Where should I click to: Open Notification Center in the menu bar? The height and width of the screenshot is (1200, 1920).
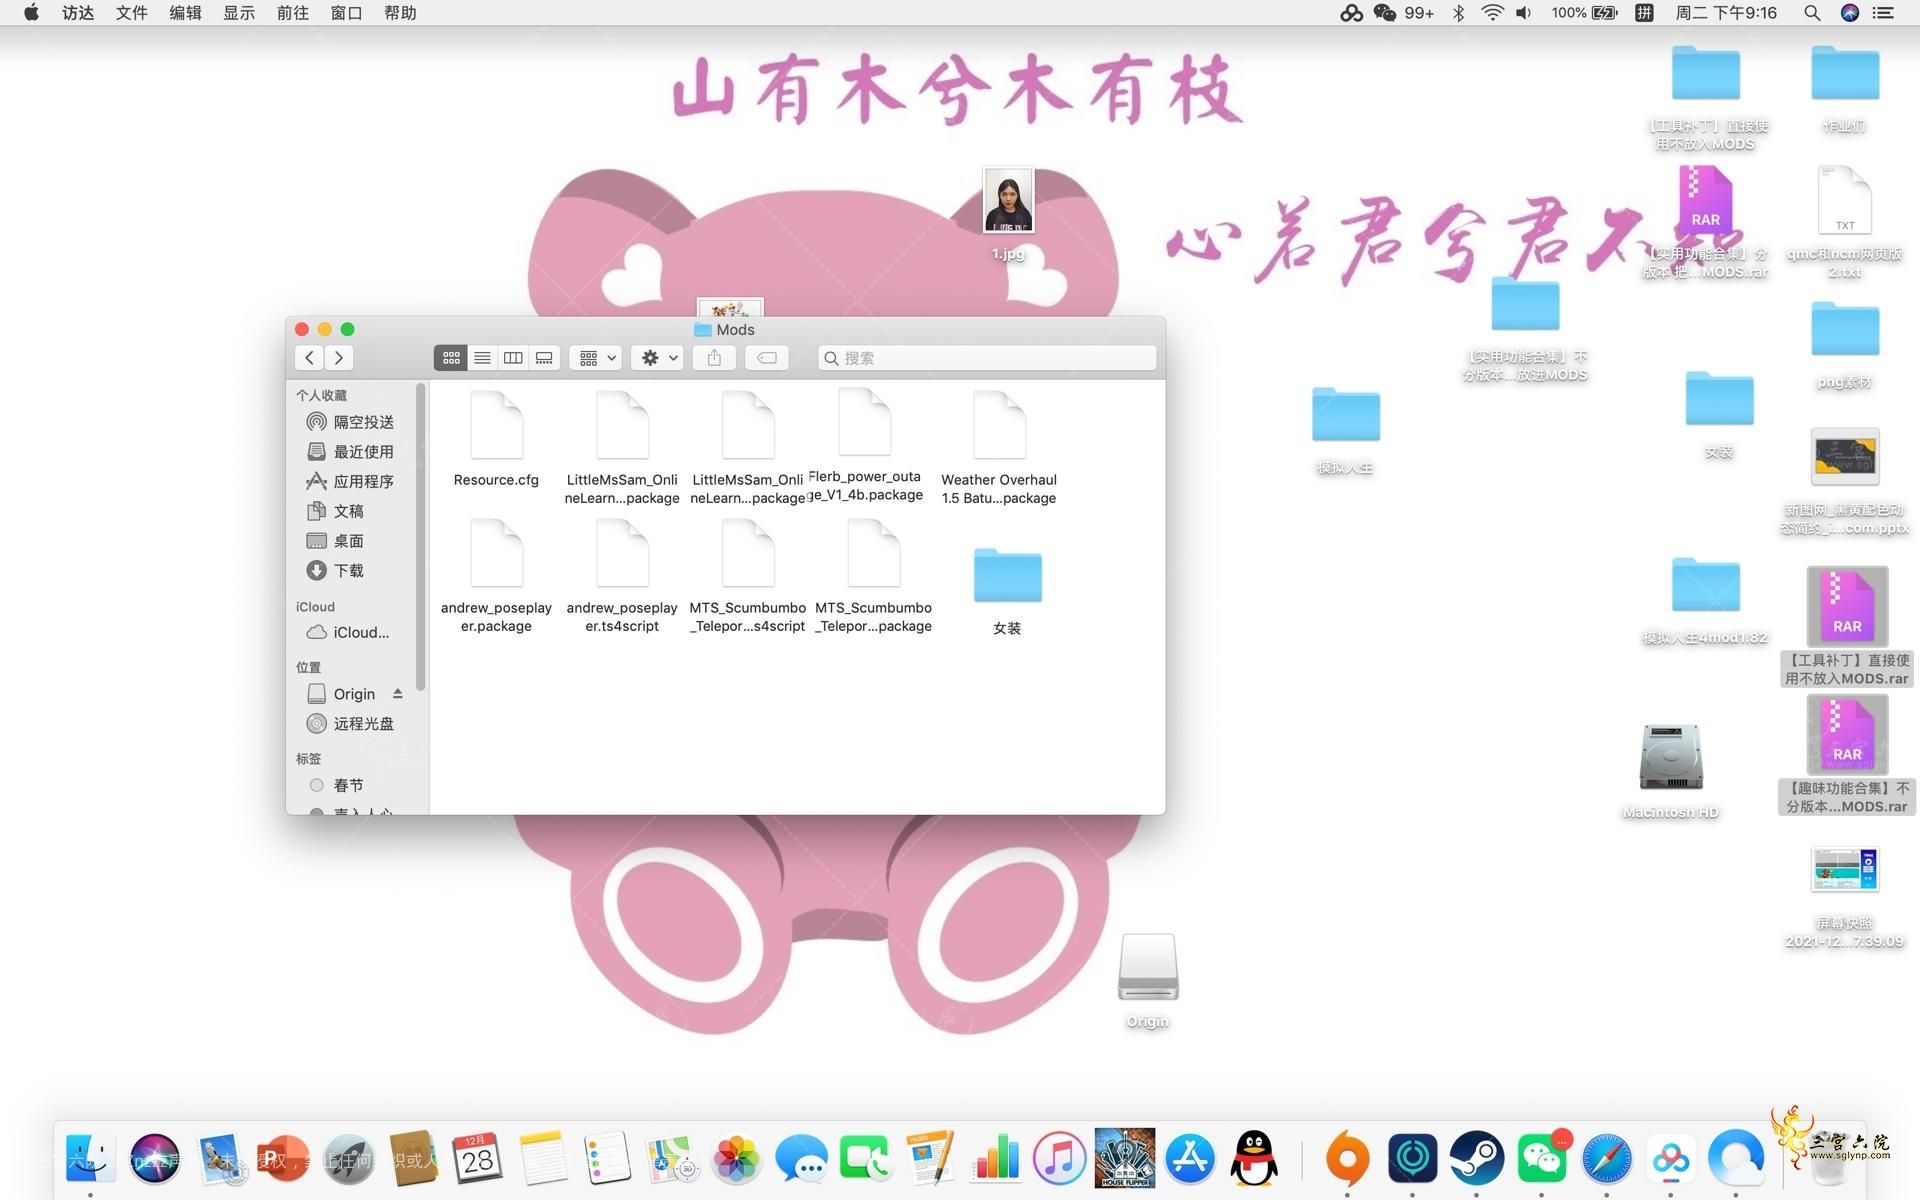pyautogui.click(x=1883, y=13)
